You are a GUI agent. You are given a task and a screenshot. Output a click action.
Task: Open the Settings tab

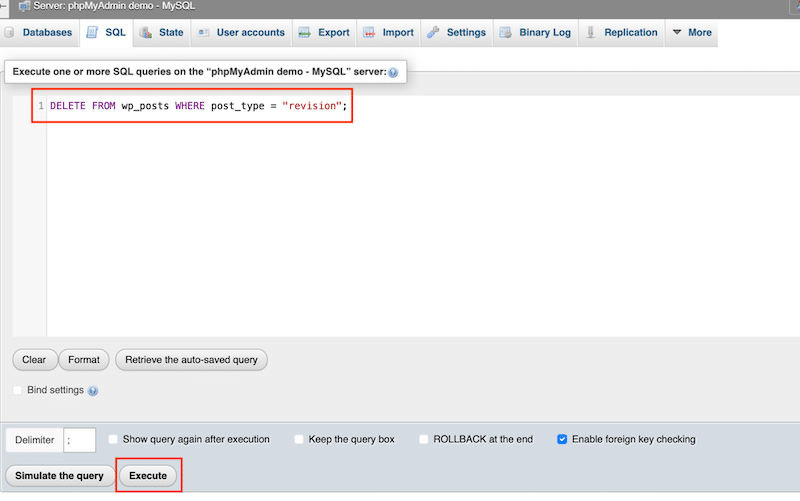(457, 33)
